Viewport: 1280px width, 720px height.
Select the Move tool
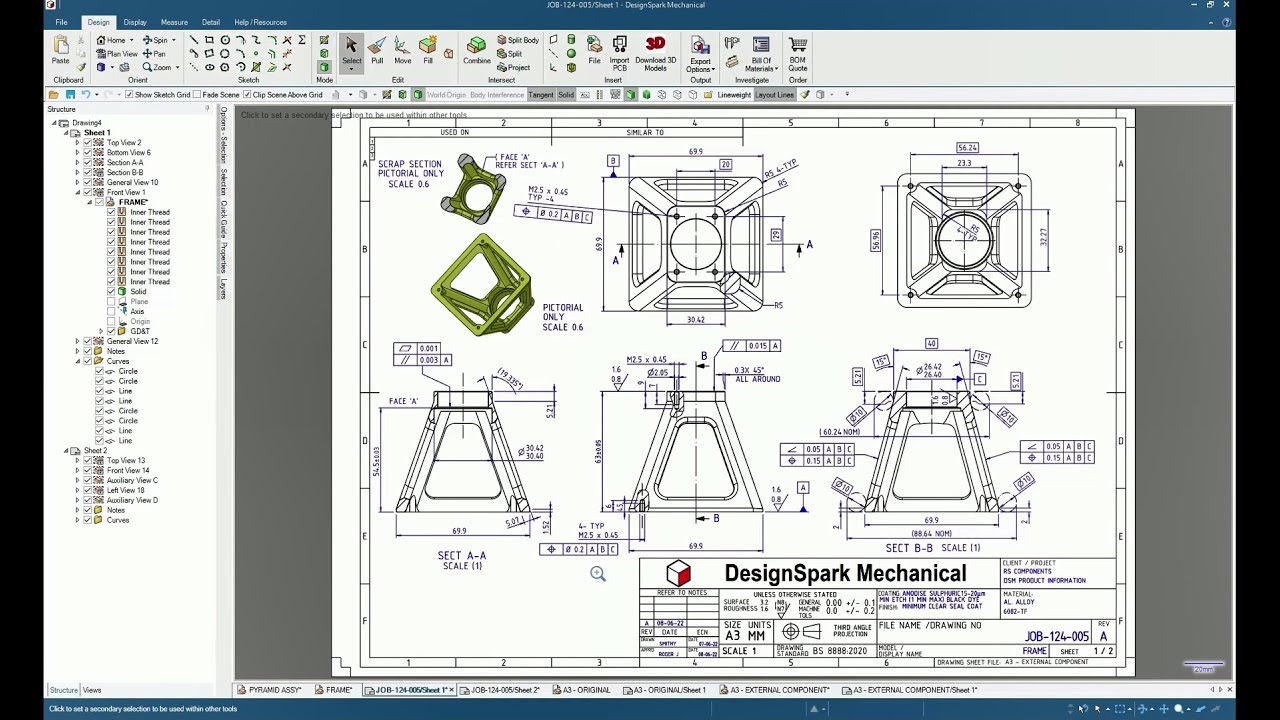[x=402, y=50]
